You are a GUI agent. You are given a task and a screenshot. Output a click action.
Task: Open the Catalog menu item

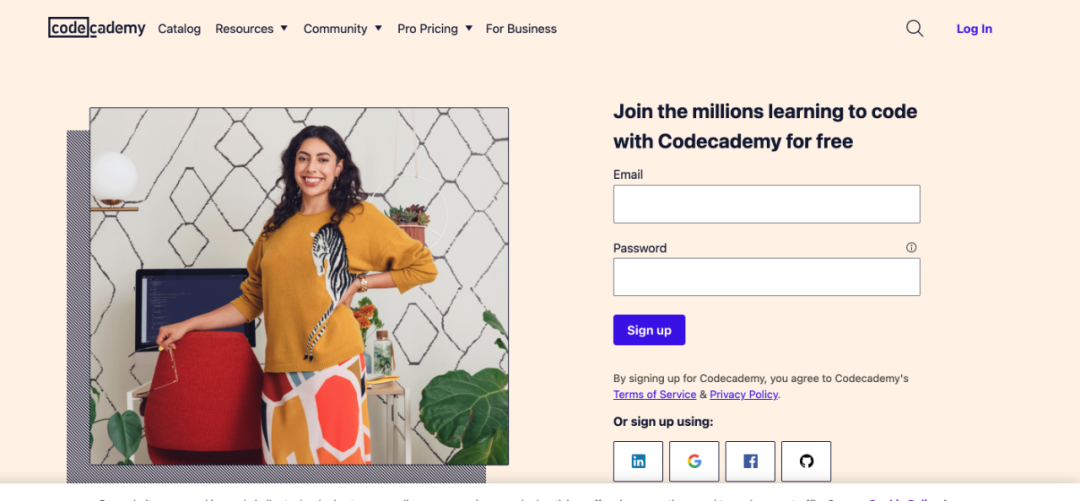coord(179,29)
